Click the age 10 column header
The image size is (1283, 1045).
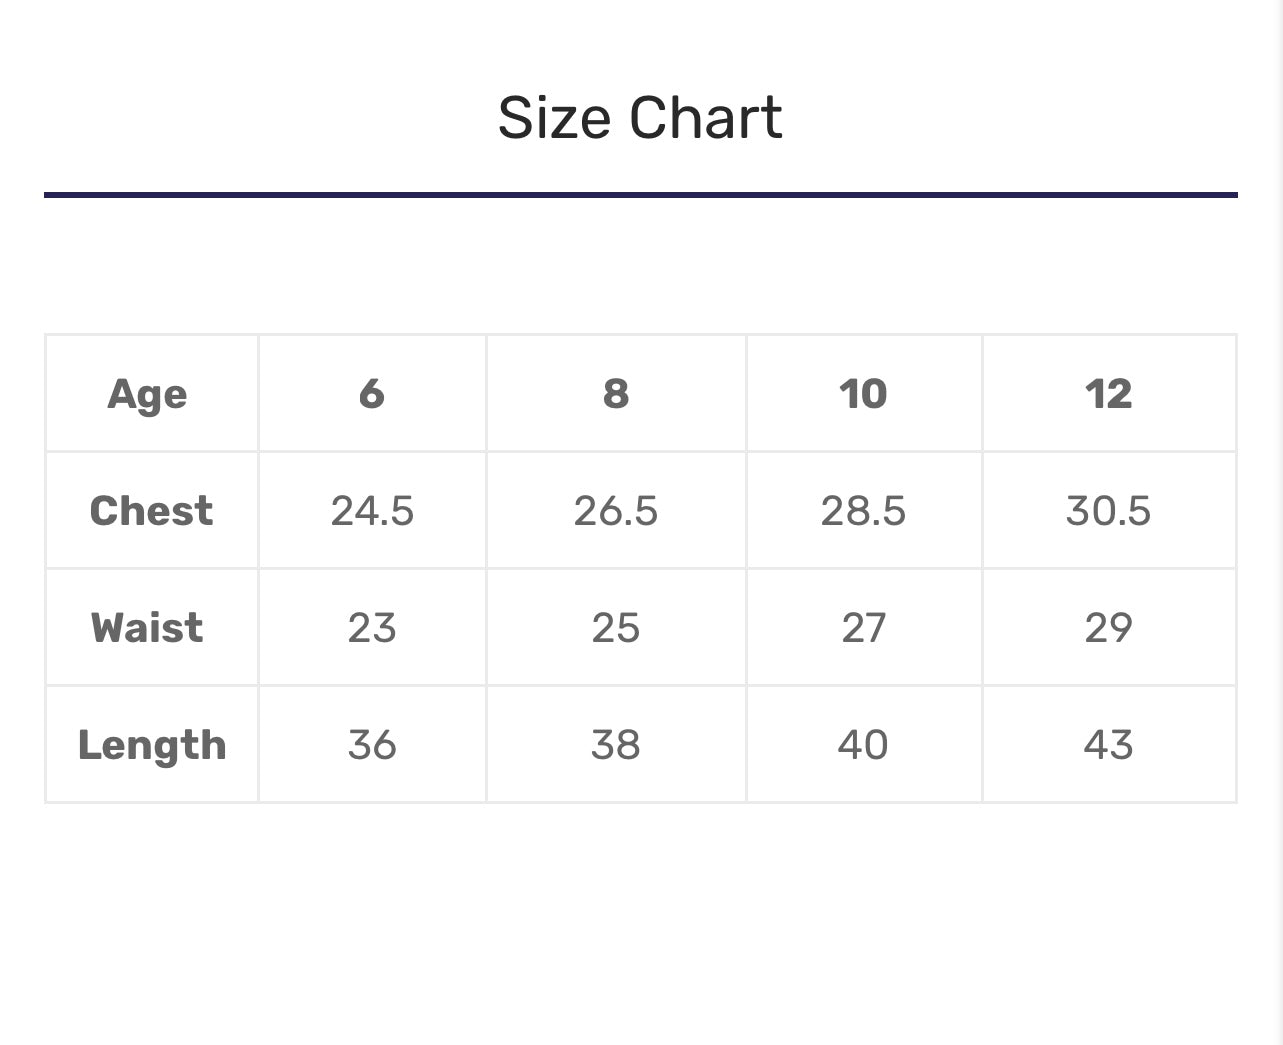[862, 394]
